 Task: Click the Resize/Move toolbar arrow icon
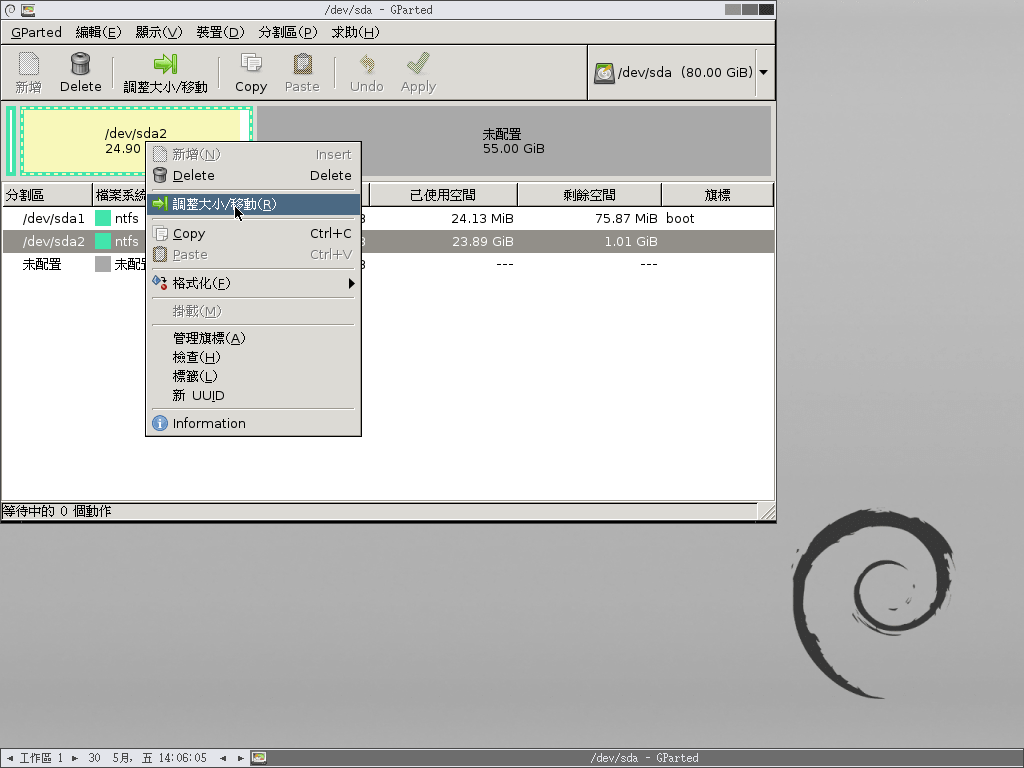(x=165, y=65)
